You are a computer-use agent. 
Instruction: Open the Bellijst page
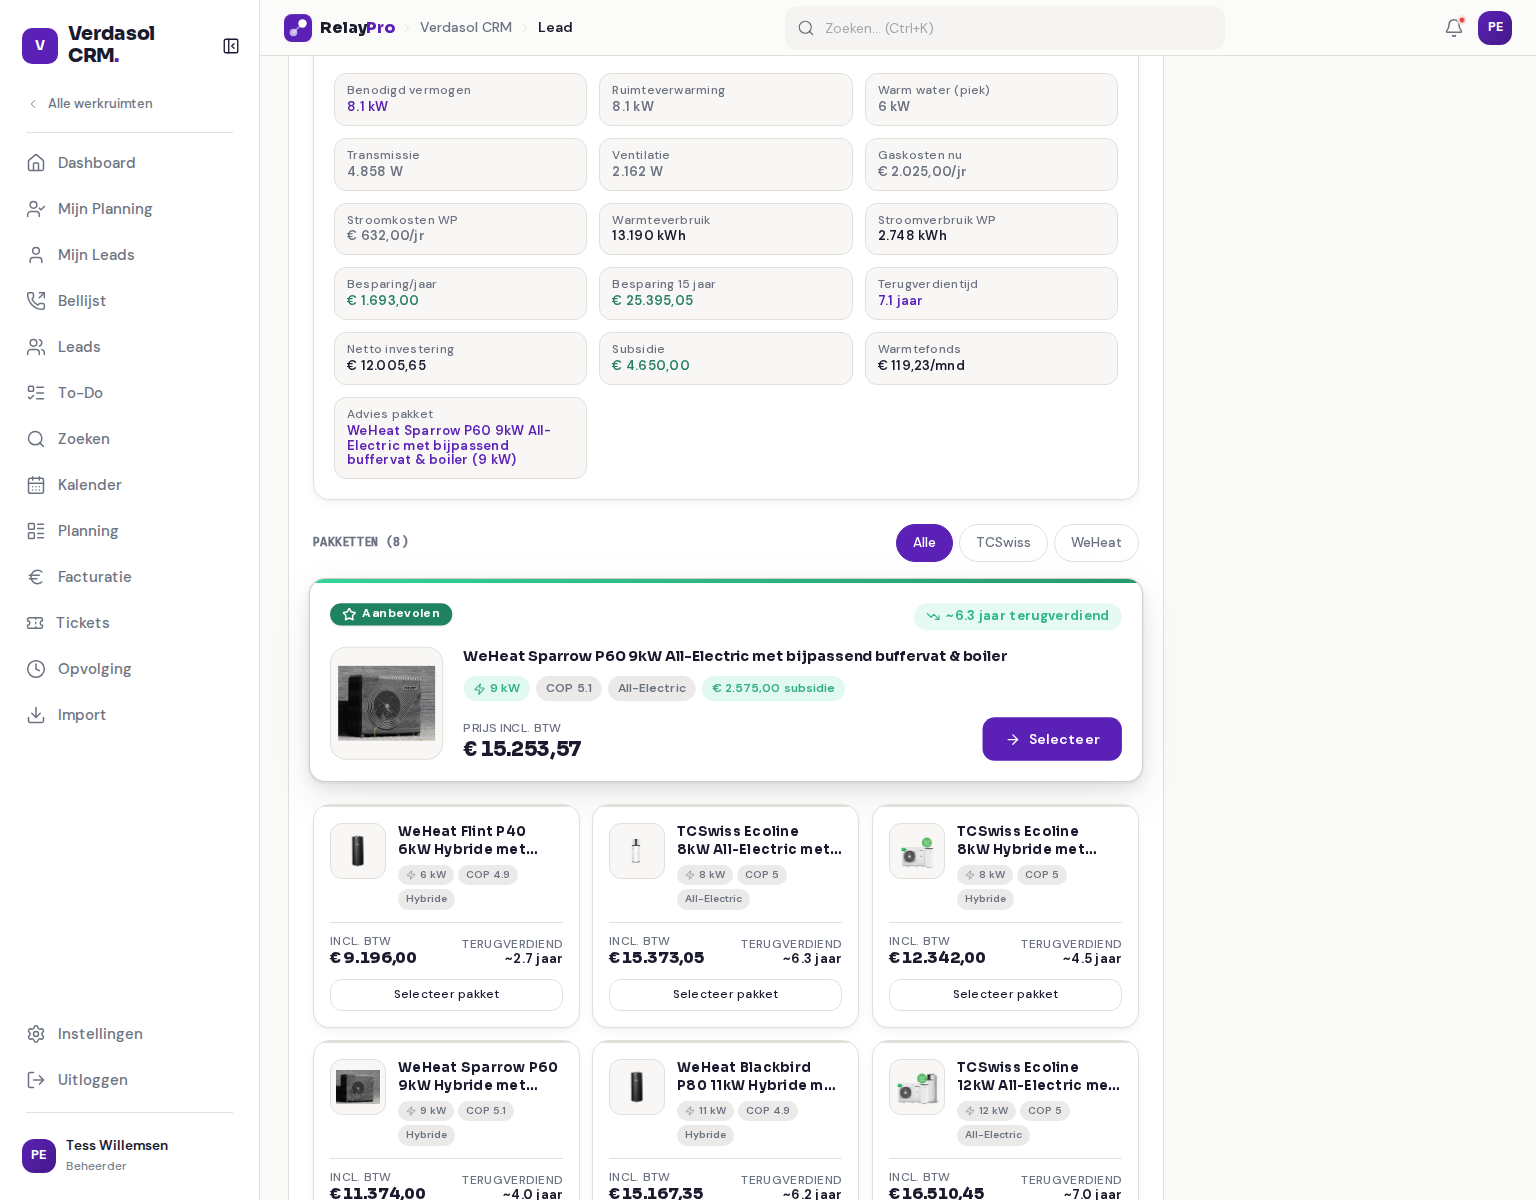tap(129, 301)
